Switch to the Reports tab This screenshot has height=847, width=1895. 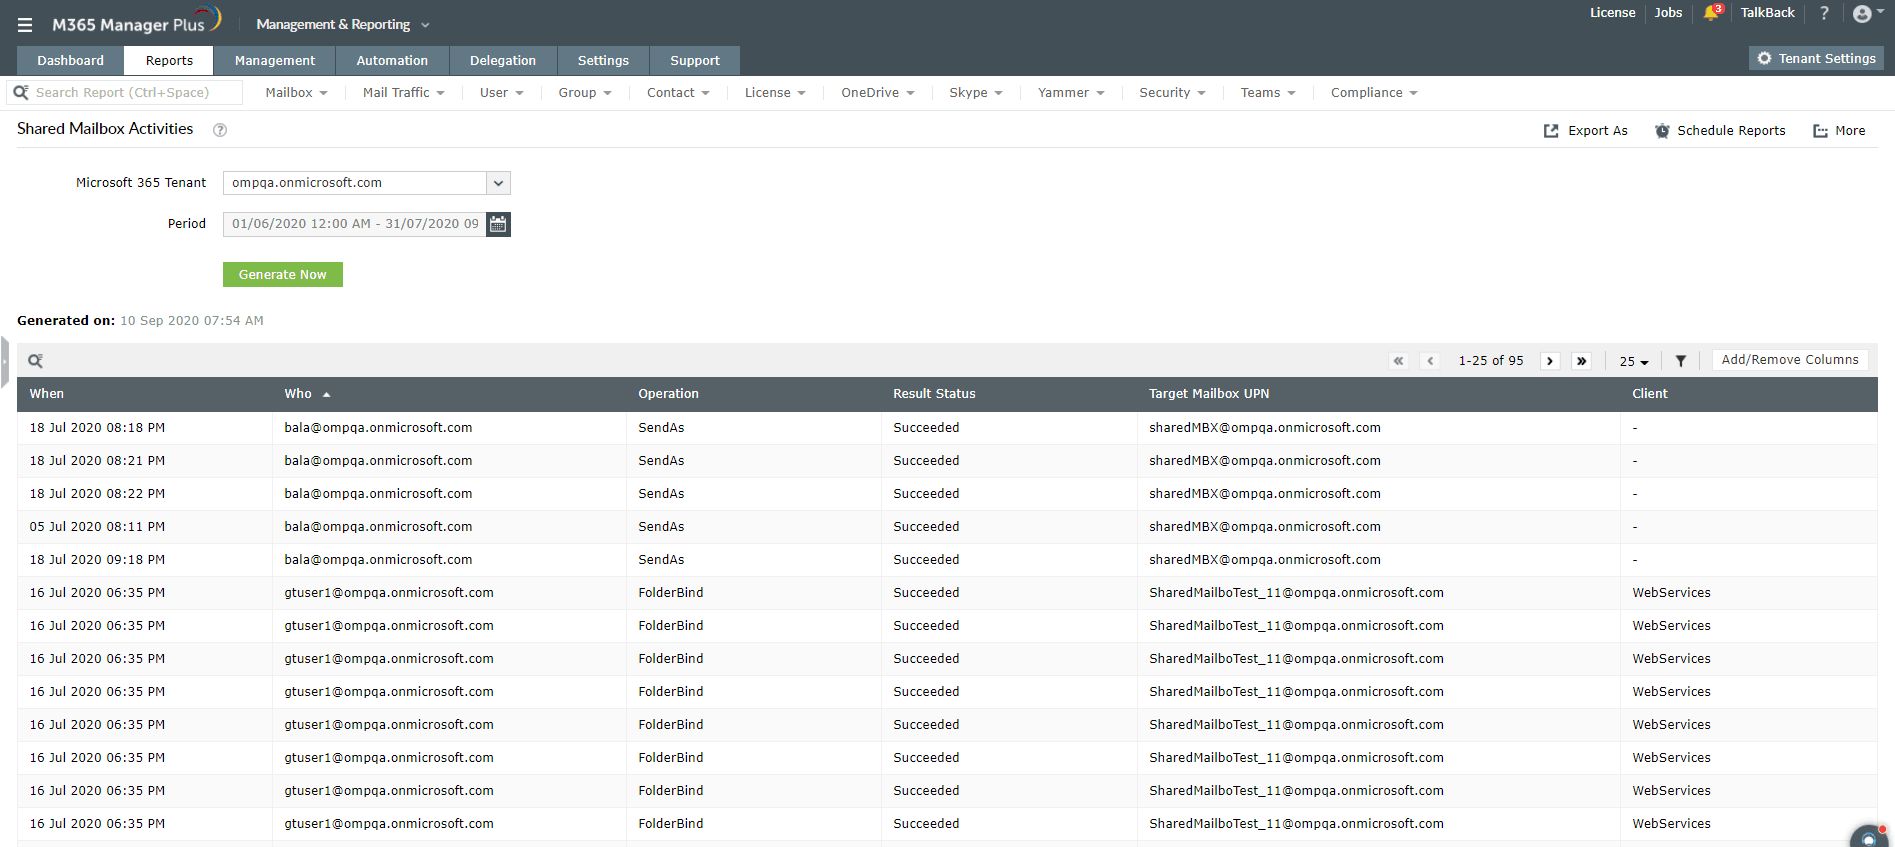pyautogui.click(x=169, y=61)
